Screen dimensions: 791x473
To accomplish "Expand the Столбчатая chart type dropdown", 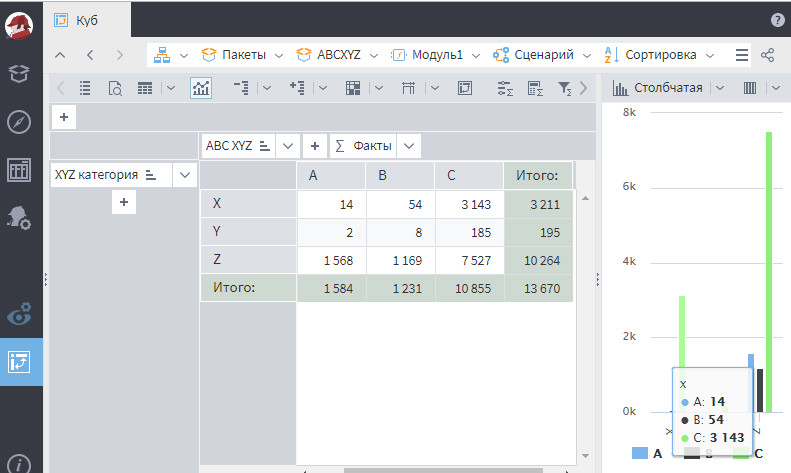I will point(668,88).
